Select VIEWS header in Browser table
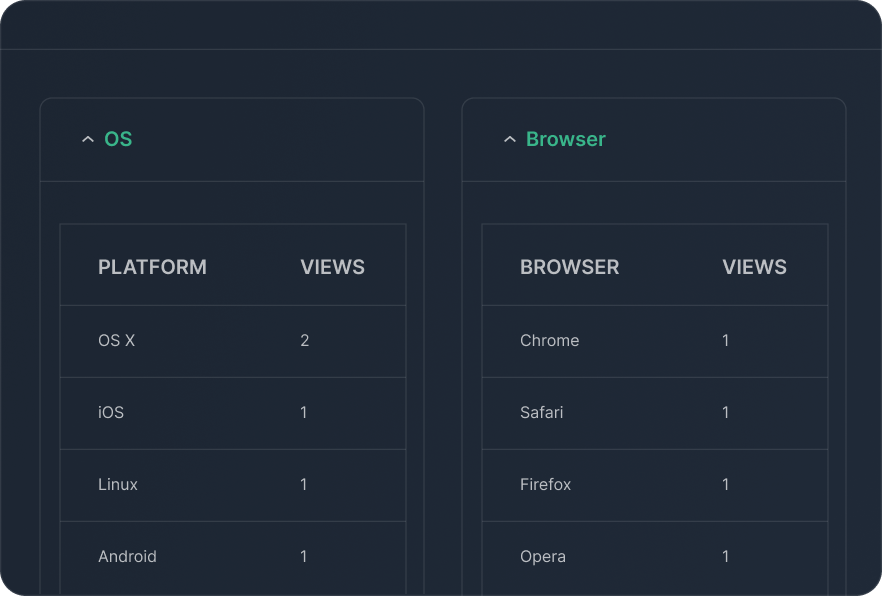 pyautogui.click(x=754, y=267)
